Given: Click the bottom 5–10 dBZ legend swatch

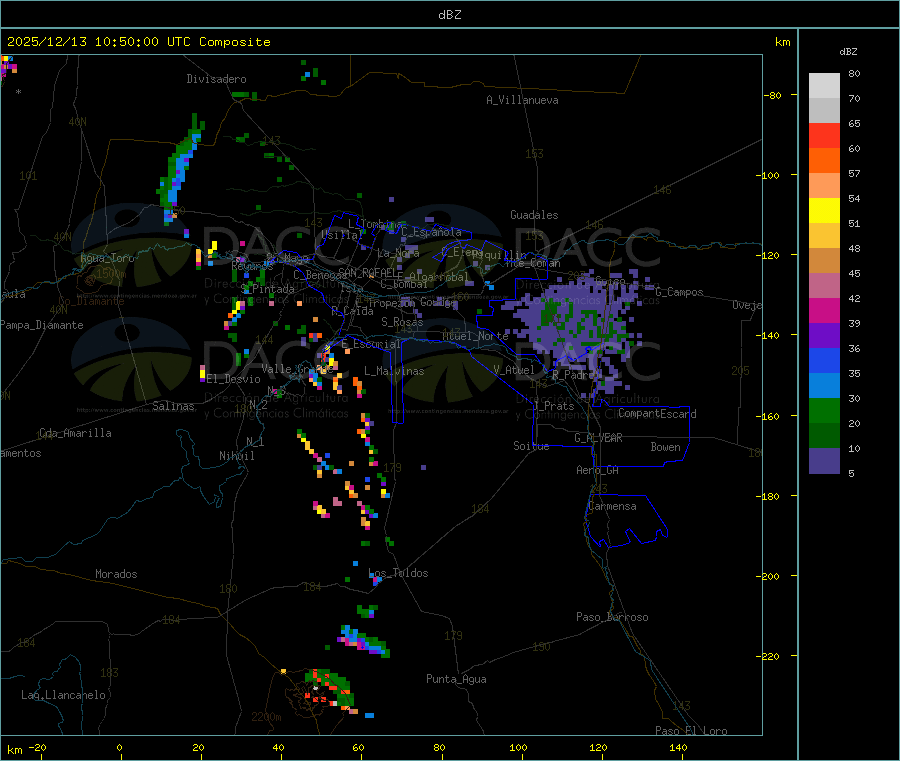Looking at the screenshot, I should click(x=824, y=461).
